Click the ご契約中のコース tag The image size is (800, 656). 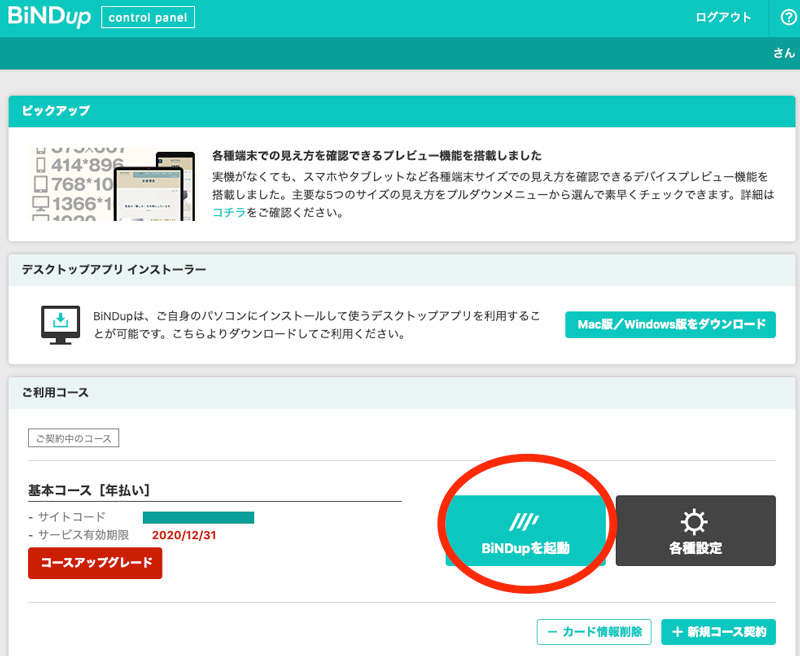click(x=73, y=438)
